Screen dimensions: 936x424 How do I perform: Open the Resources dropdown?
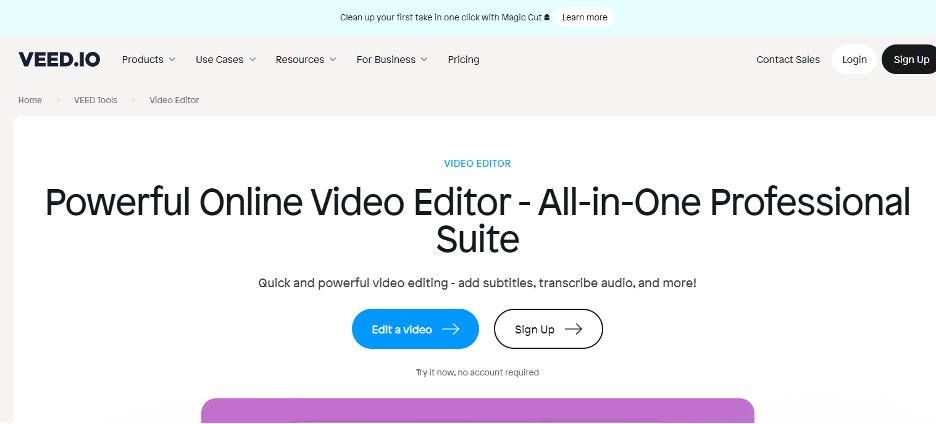coord(306,60)
